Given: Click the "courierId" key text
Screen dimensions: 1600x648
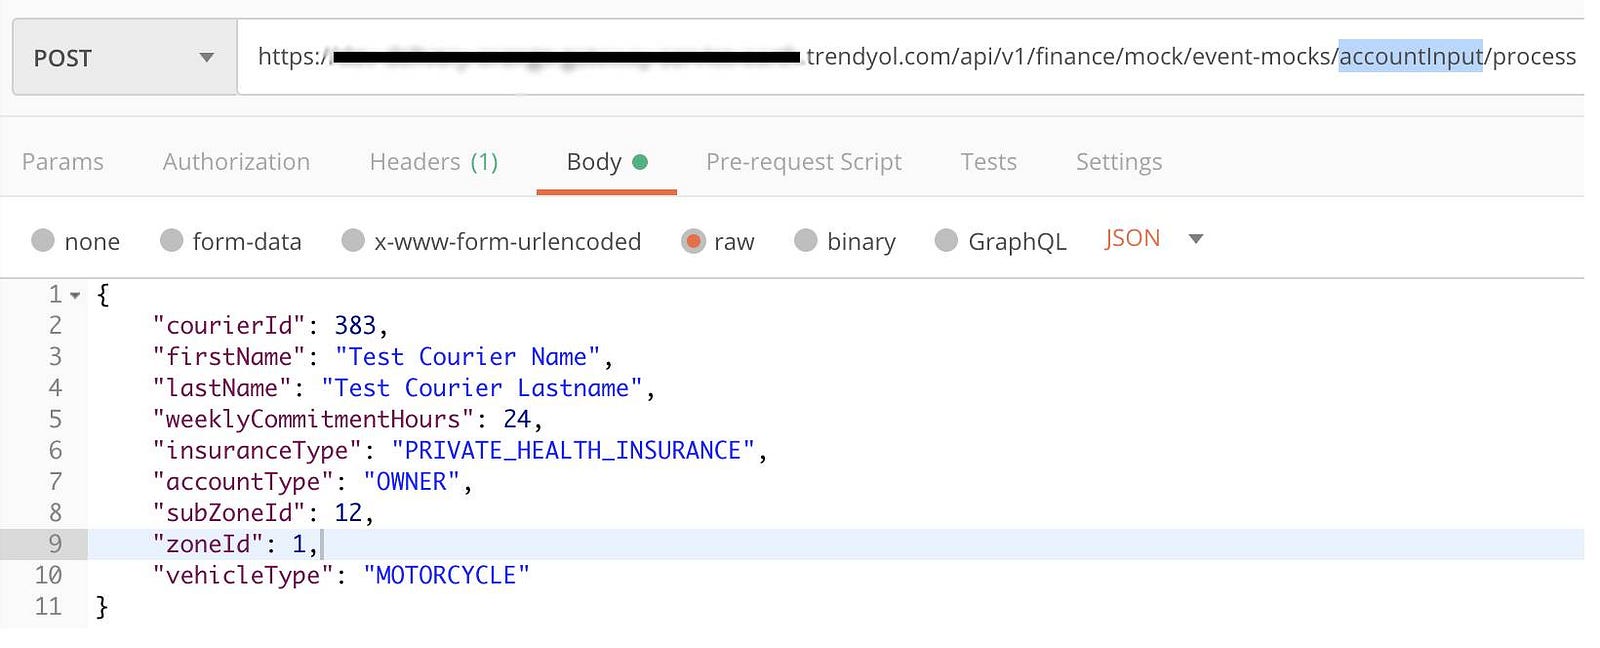Looking at the screenshot, I should click(229, 326).
